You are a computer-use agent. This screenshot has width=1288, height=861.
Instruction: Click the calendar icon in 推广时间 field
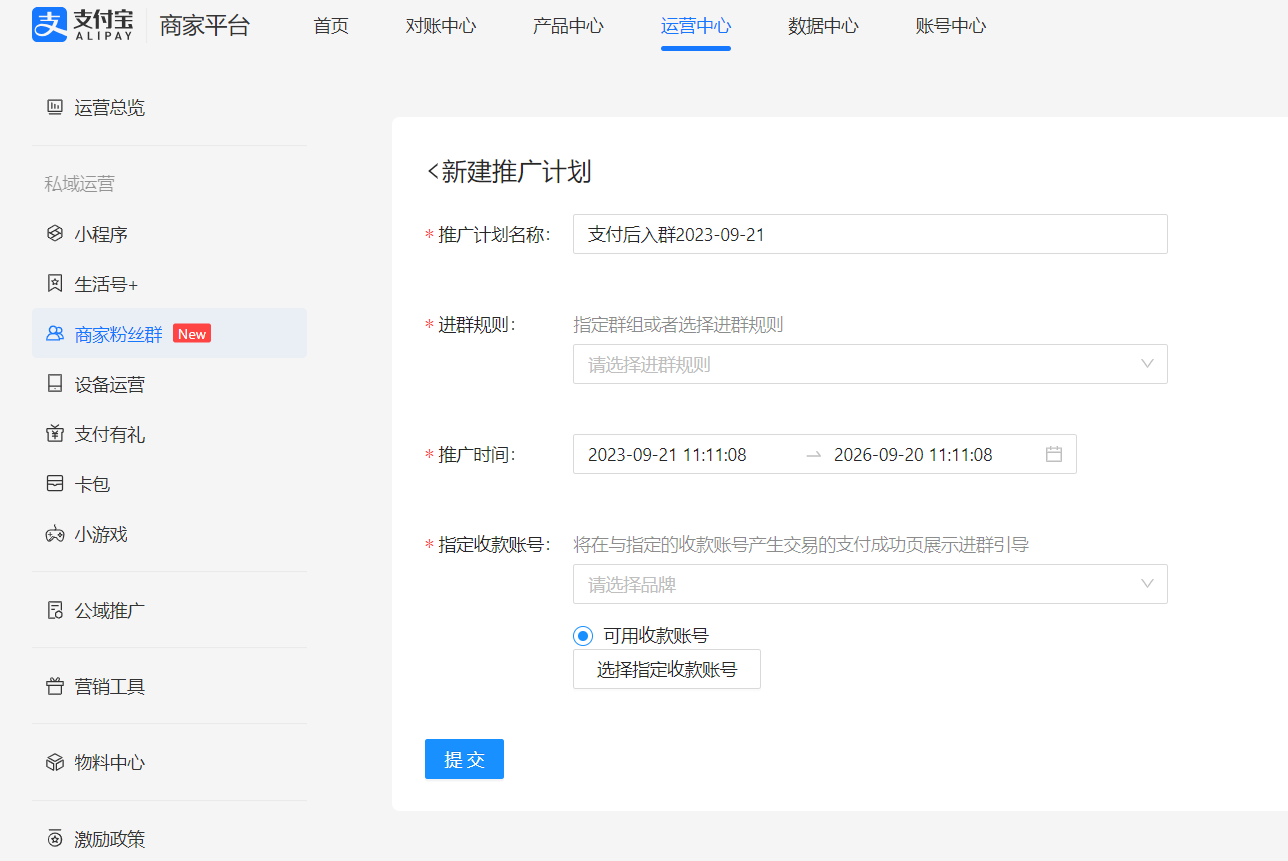[x=1053, y=454]
